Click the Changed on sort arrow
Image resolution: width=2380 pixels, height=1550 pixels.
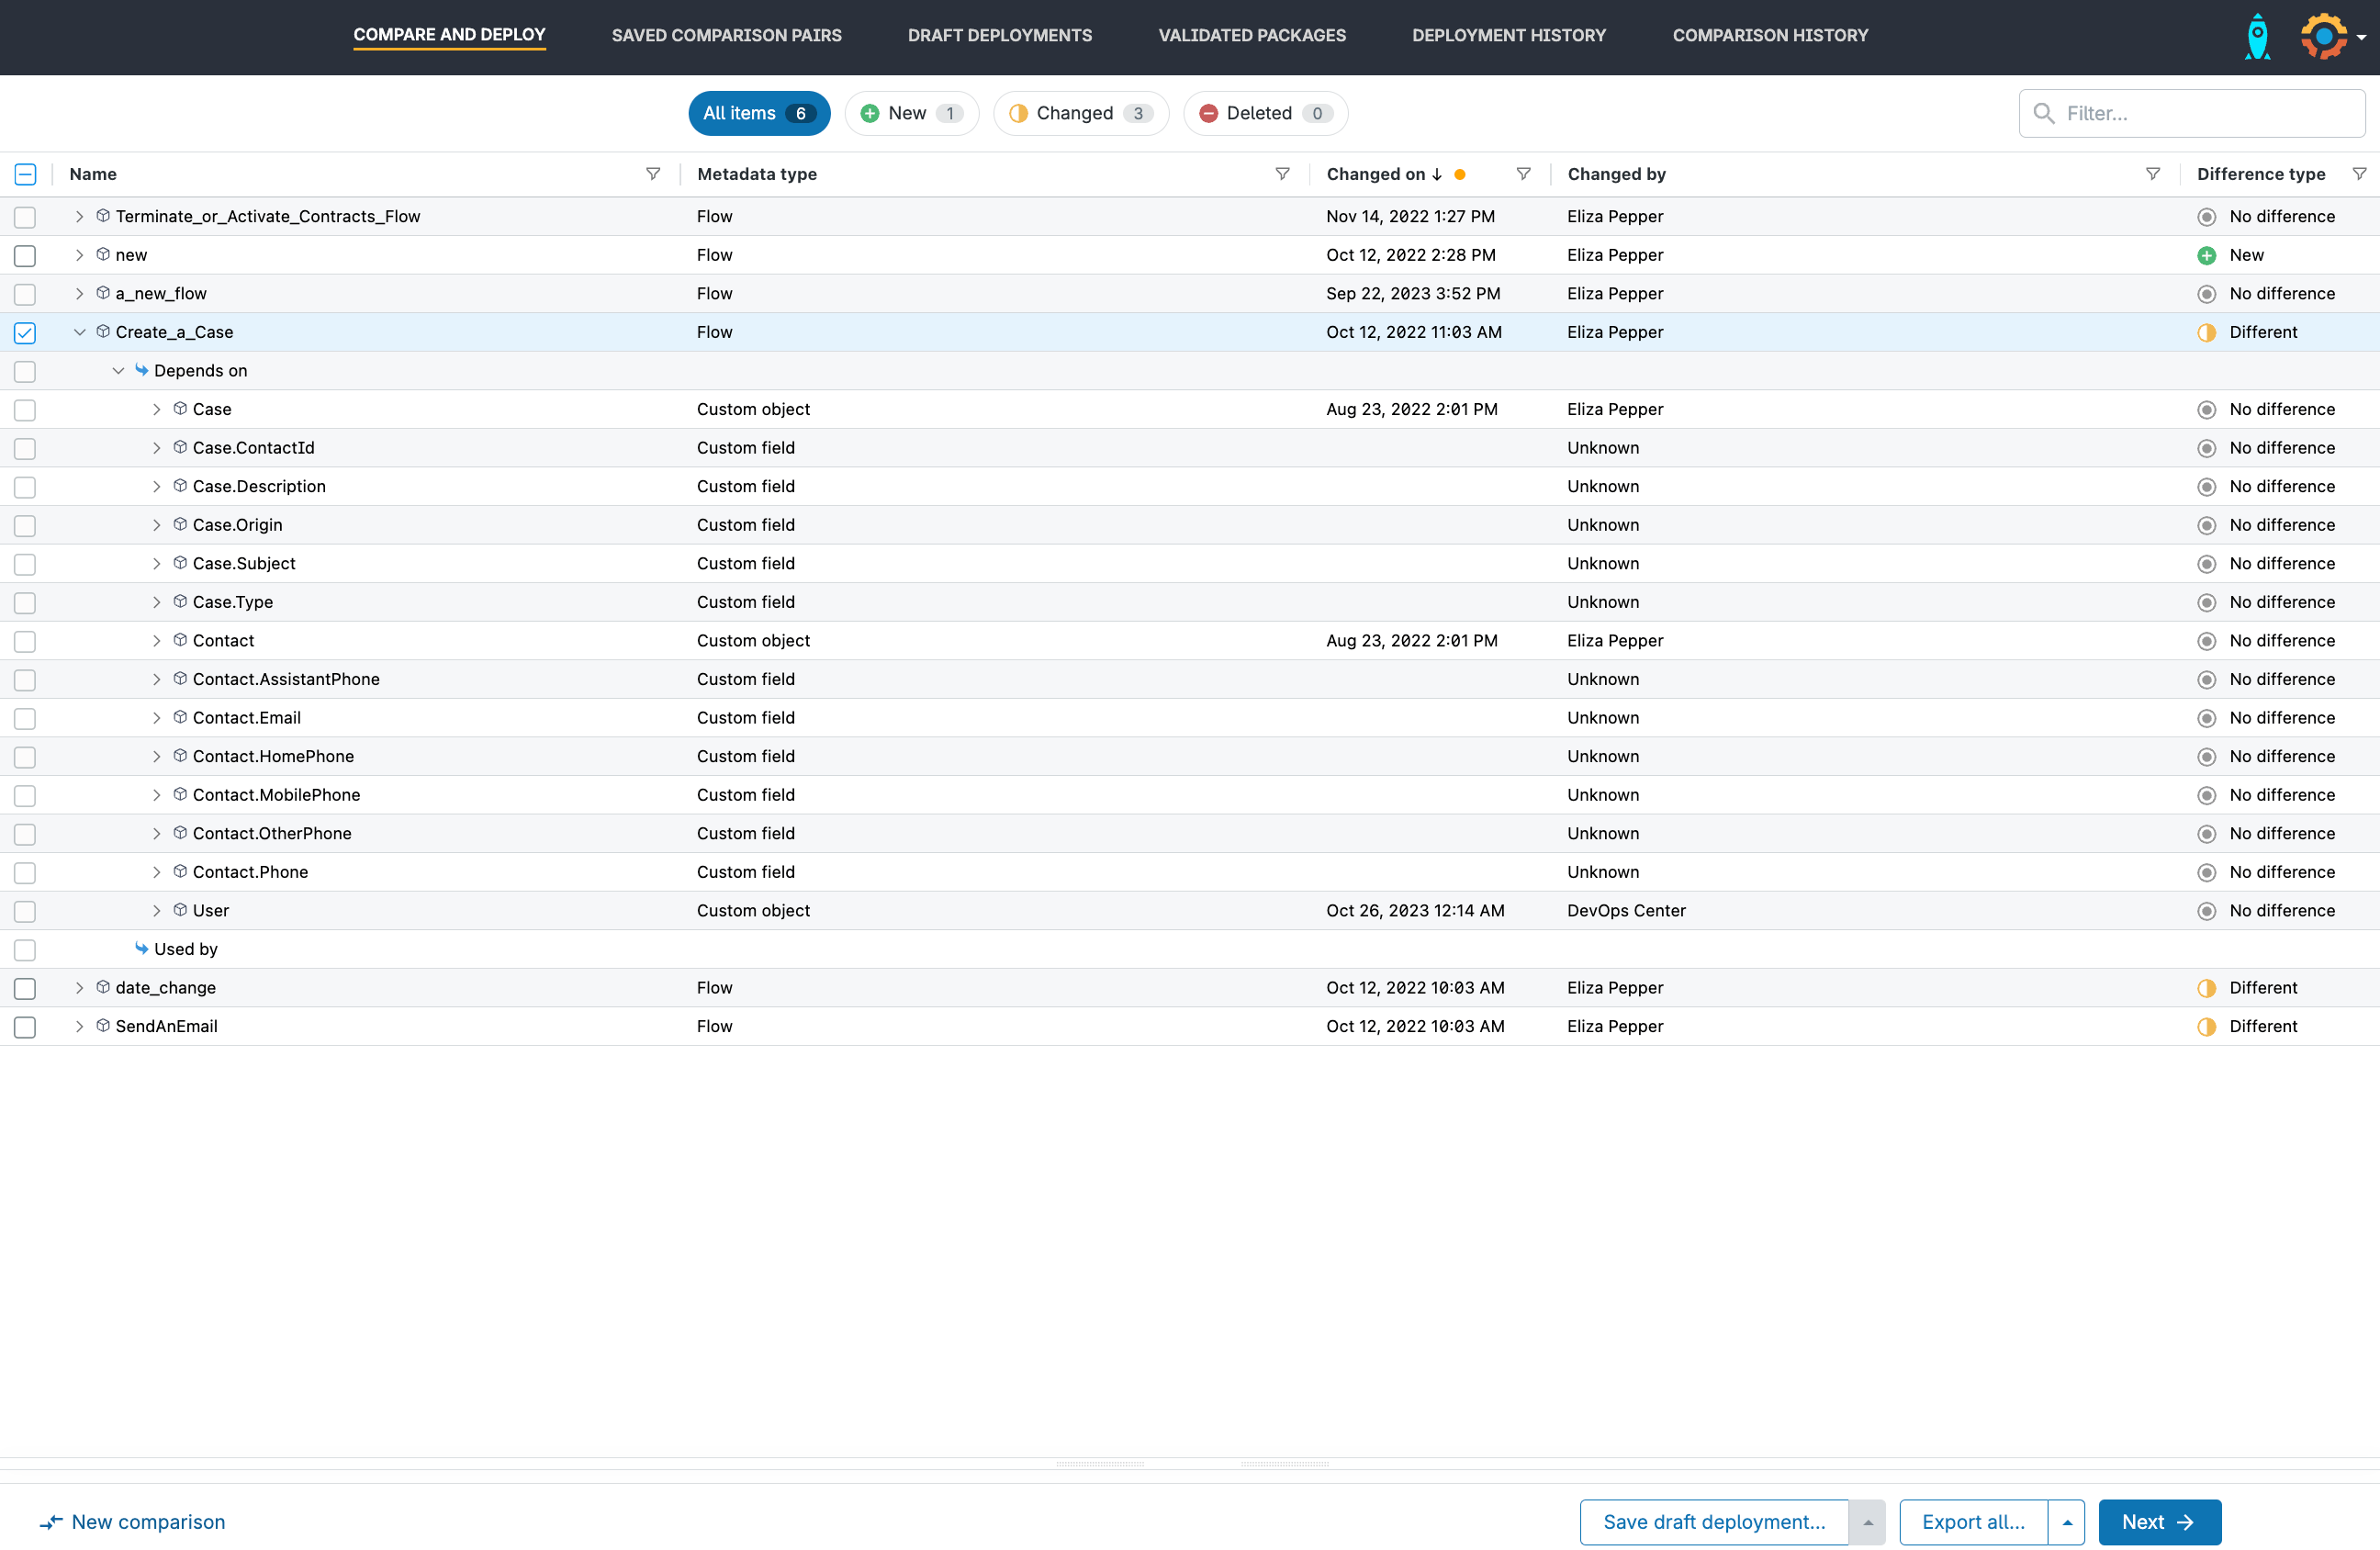(1437, 174)
